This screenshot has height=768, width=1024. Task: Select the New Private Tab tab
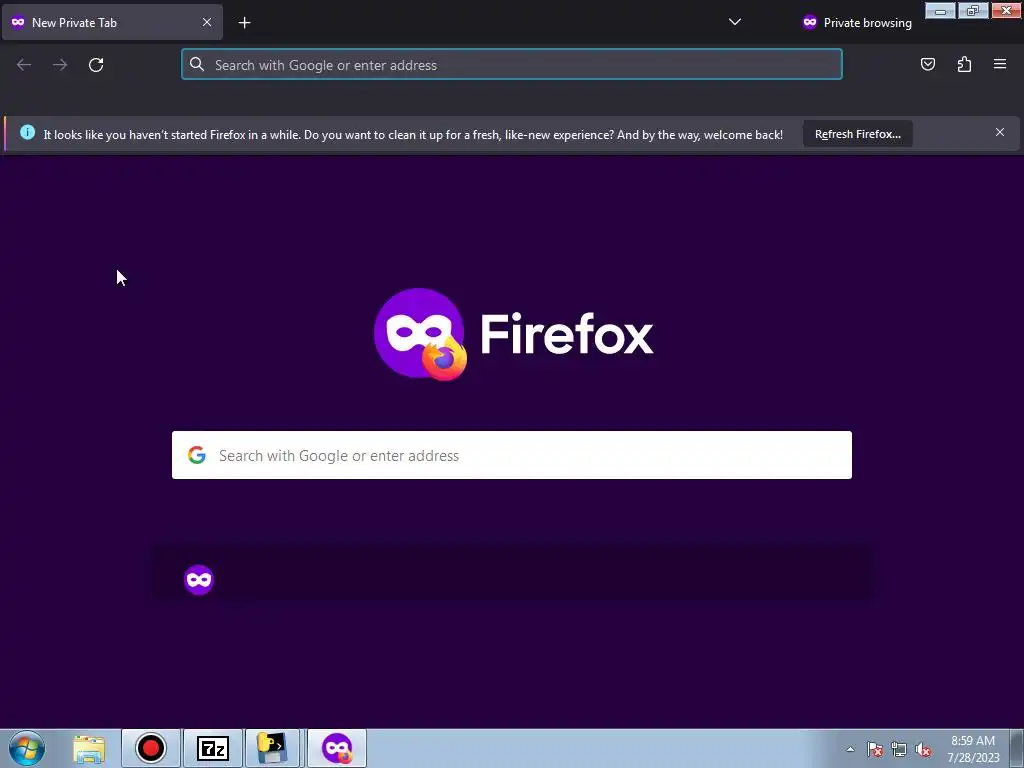[112, 22]
